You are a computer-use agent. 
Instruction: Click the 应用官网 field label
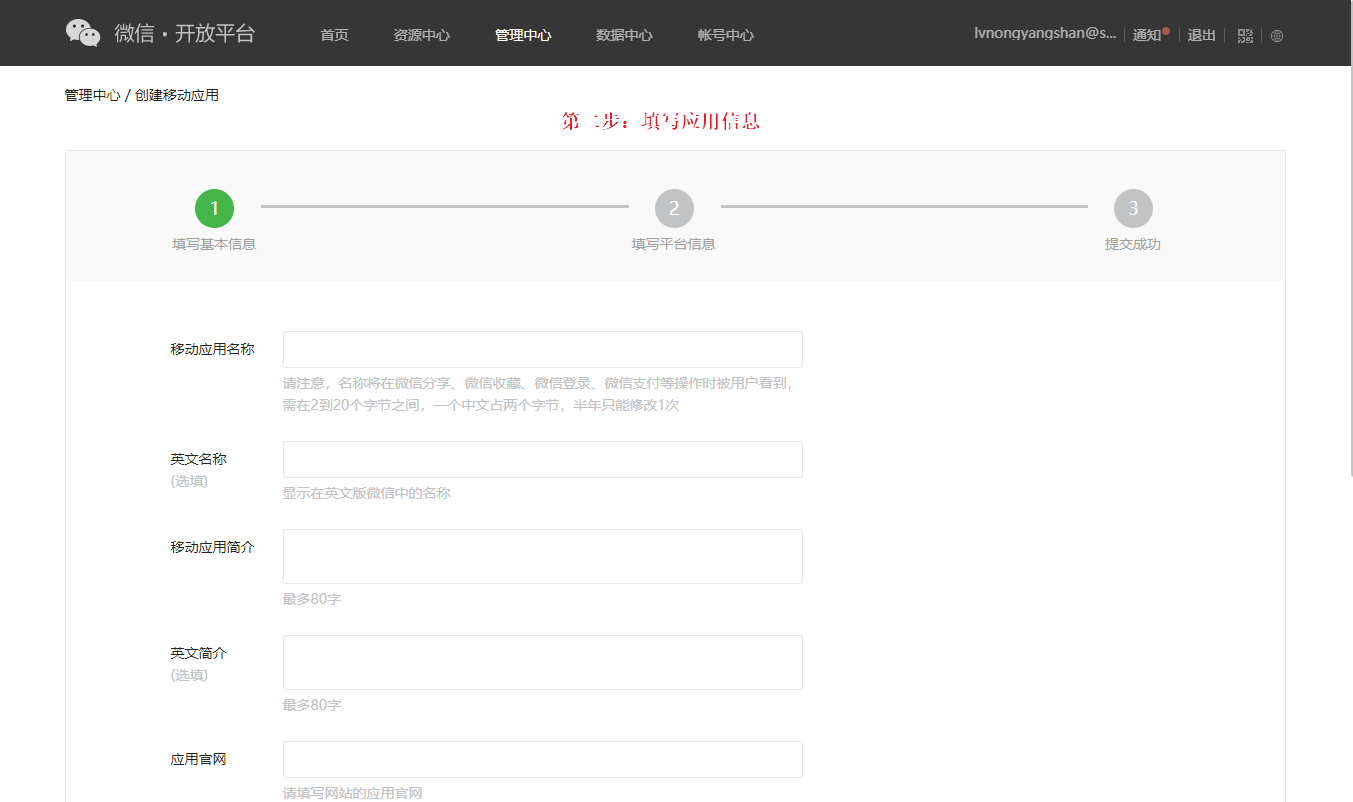(198, 759)
